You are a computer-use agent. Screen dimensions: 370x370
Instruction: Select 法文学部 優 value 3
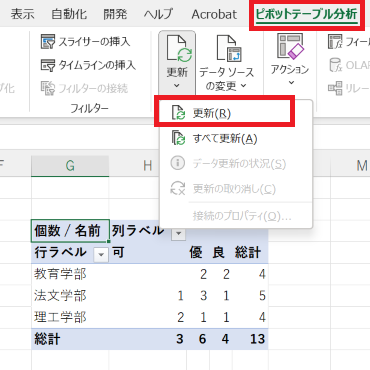tap(203, 296)
